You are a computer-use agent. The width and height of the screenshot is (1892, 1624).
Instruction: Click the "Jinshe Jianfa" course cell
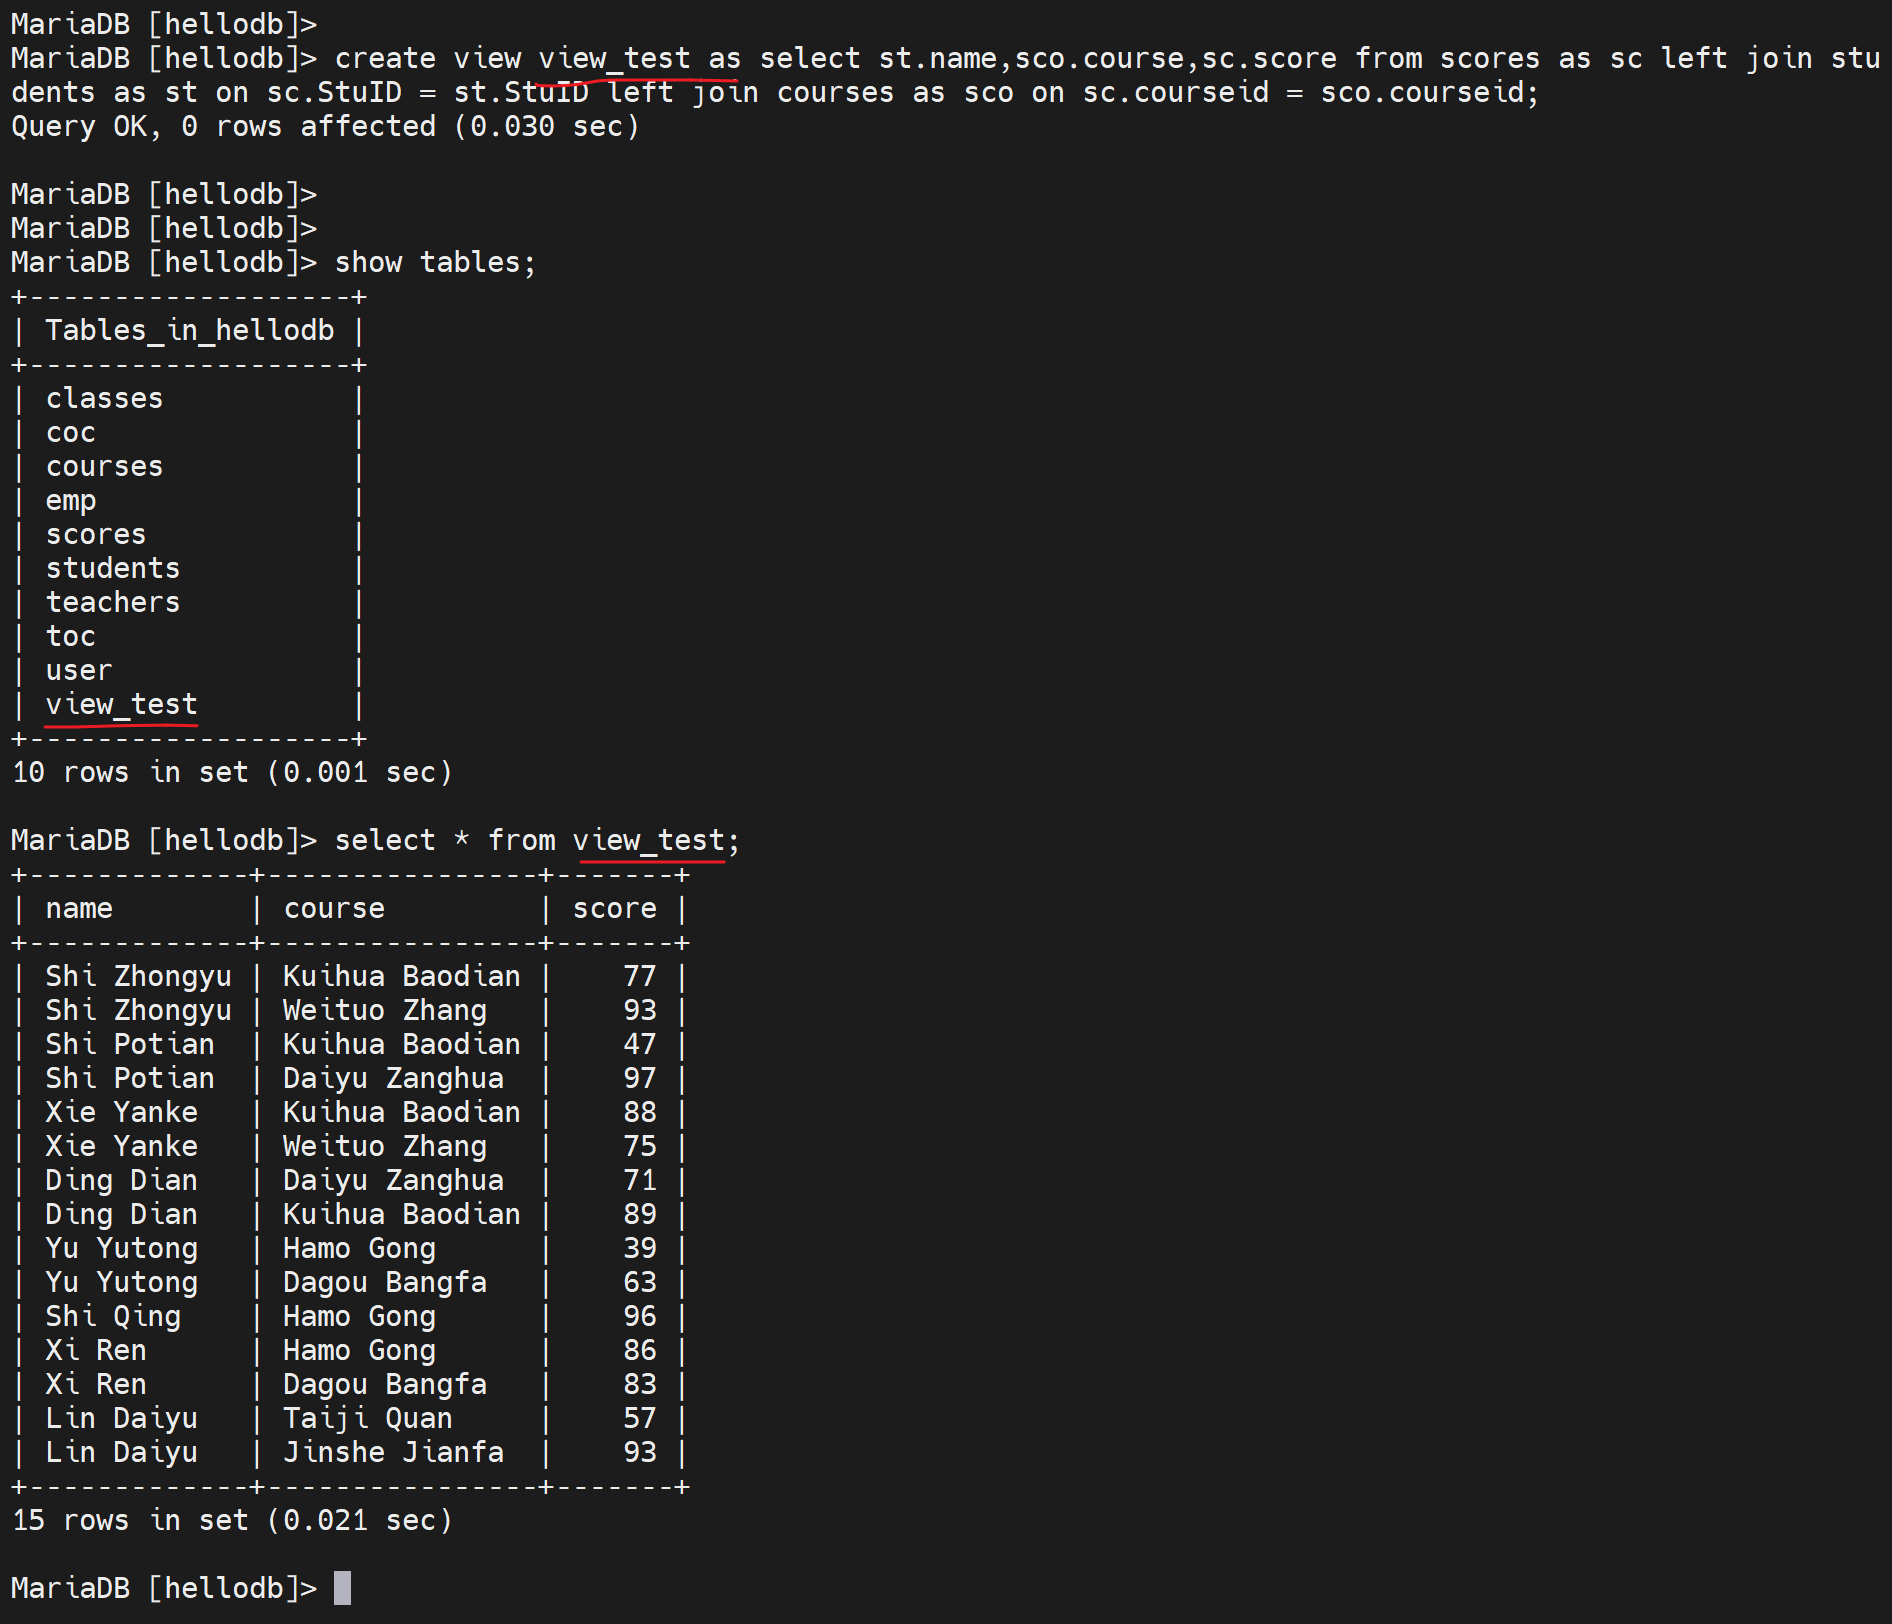393,1453
